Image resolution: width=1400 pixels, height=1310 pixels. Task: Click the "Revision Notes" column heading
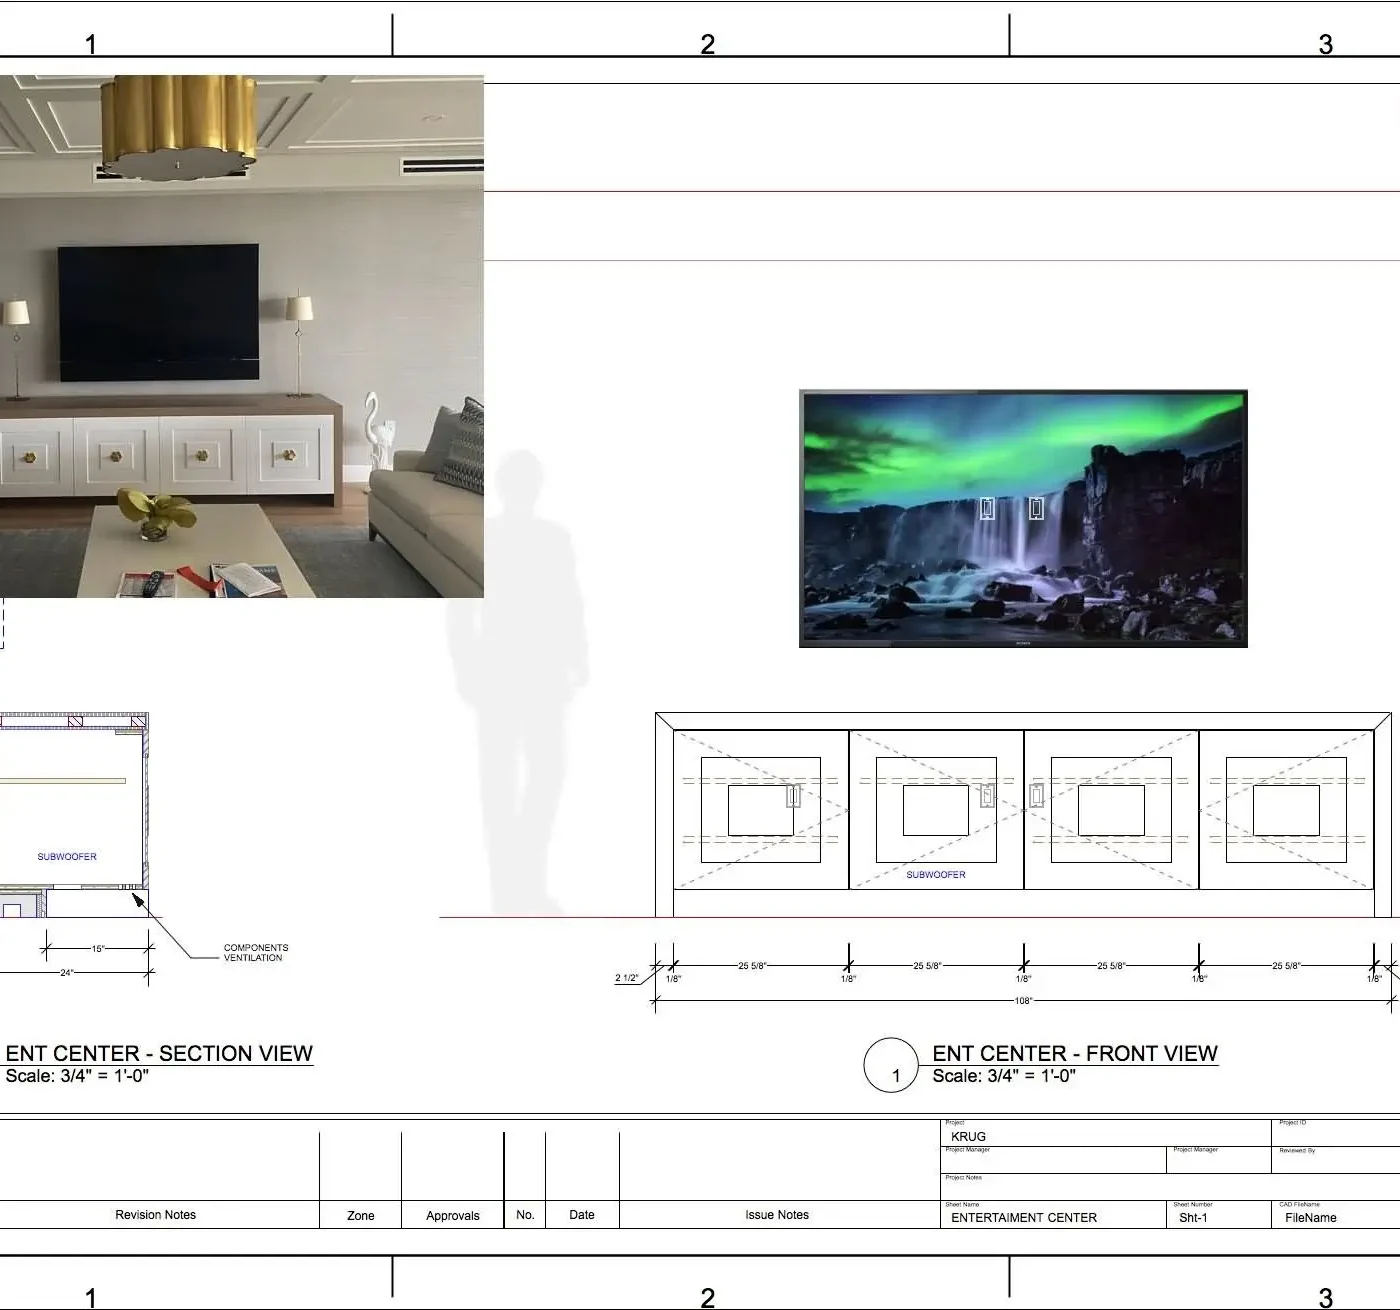tap(155, 1215)
